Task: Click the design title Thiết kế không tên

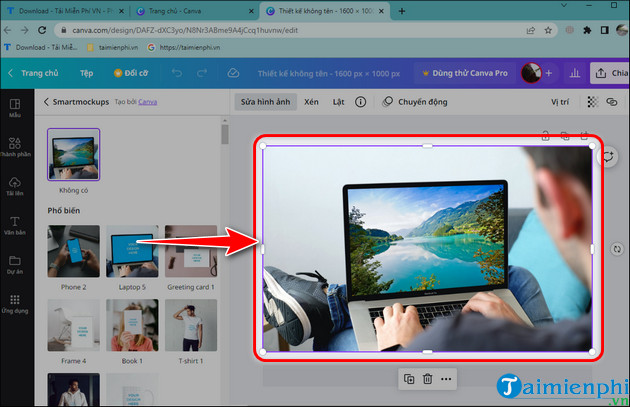Action: pyautogui.click(x=329, y=74)
